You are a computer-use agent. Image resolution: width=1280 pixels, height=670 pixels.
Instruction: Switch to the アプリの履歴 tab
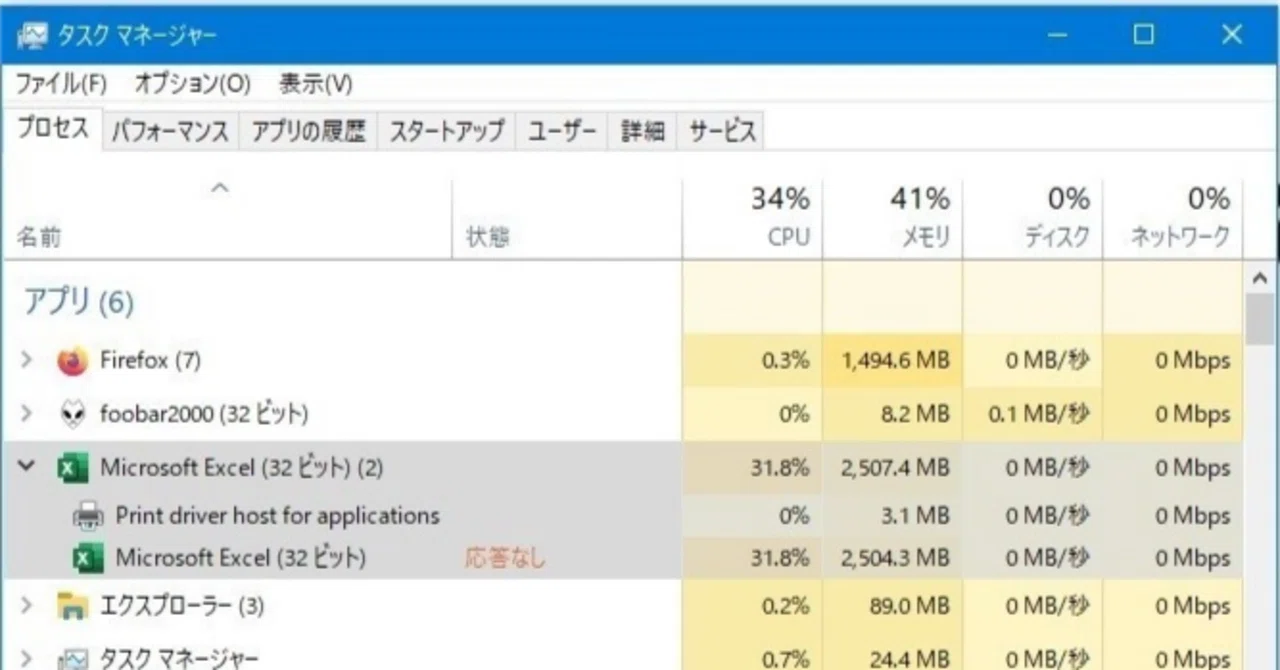point(308,131)
